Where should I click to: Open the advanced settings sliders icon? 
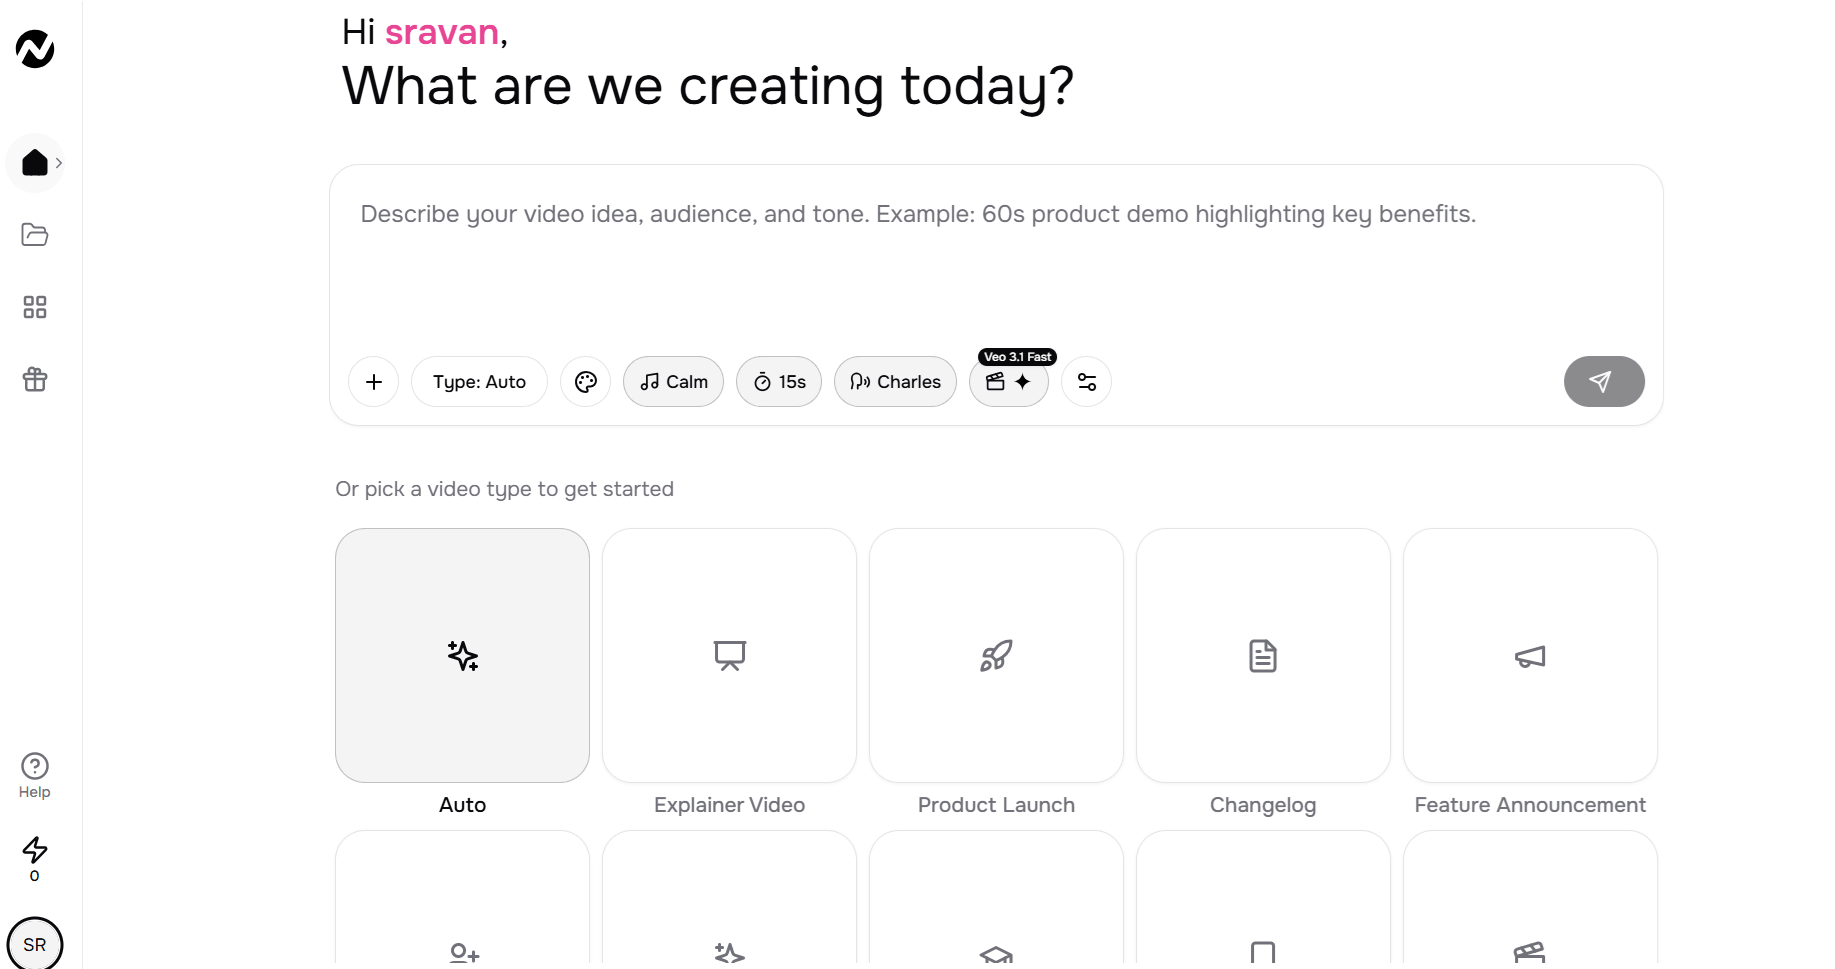coord(1087,382)
